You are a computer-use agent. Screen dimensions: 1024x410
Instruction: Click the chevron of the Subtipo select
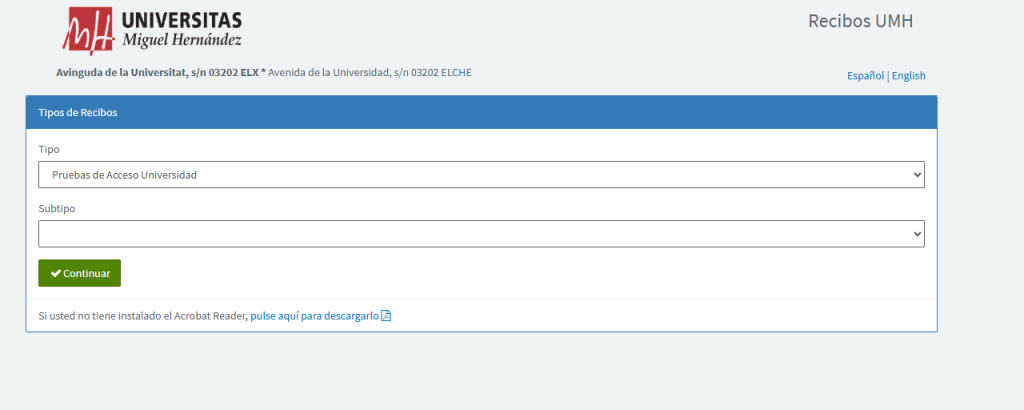click(917, 234)
